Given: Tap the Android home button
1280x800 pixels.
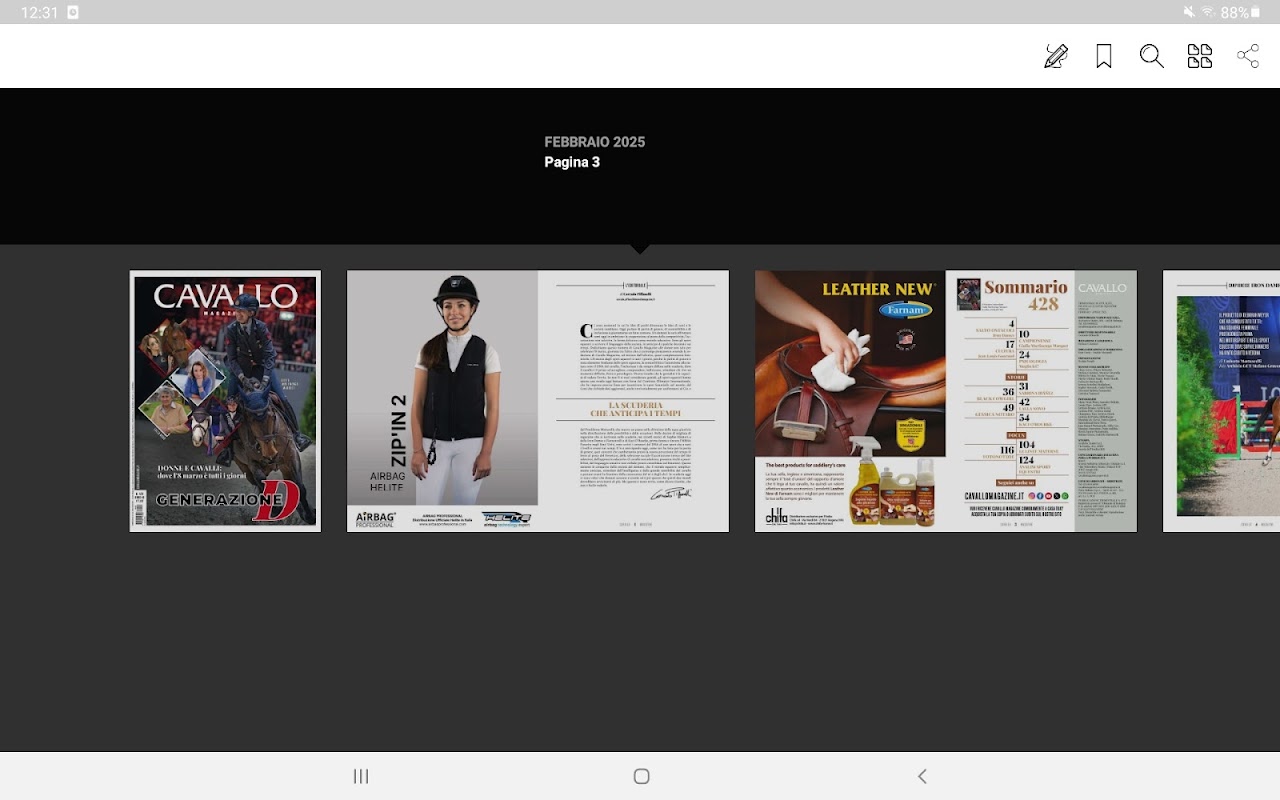Looking at the screenshot, I should [642, 776].
